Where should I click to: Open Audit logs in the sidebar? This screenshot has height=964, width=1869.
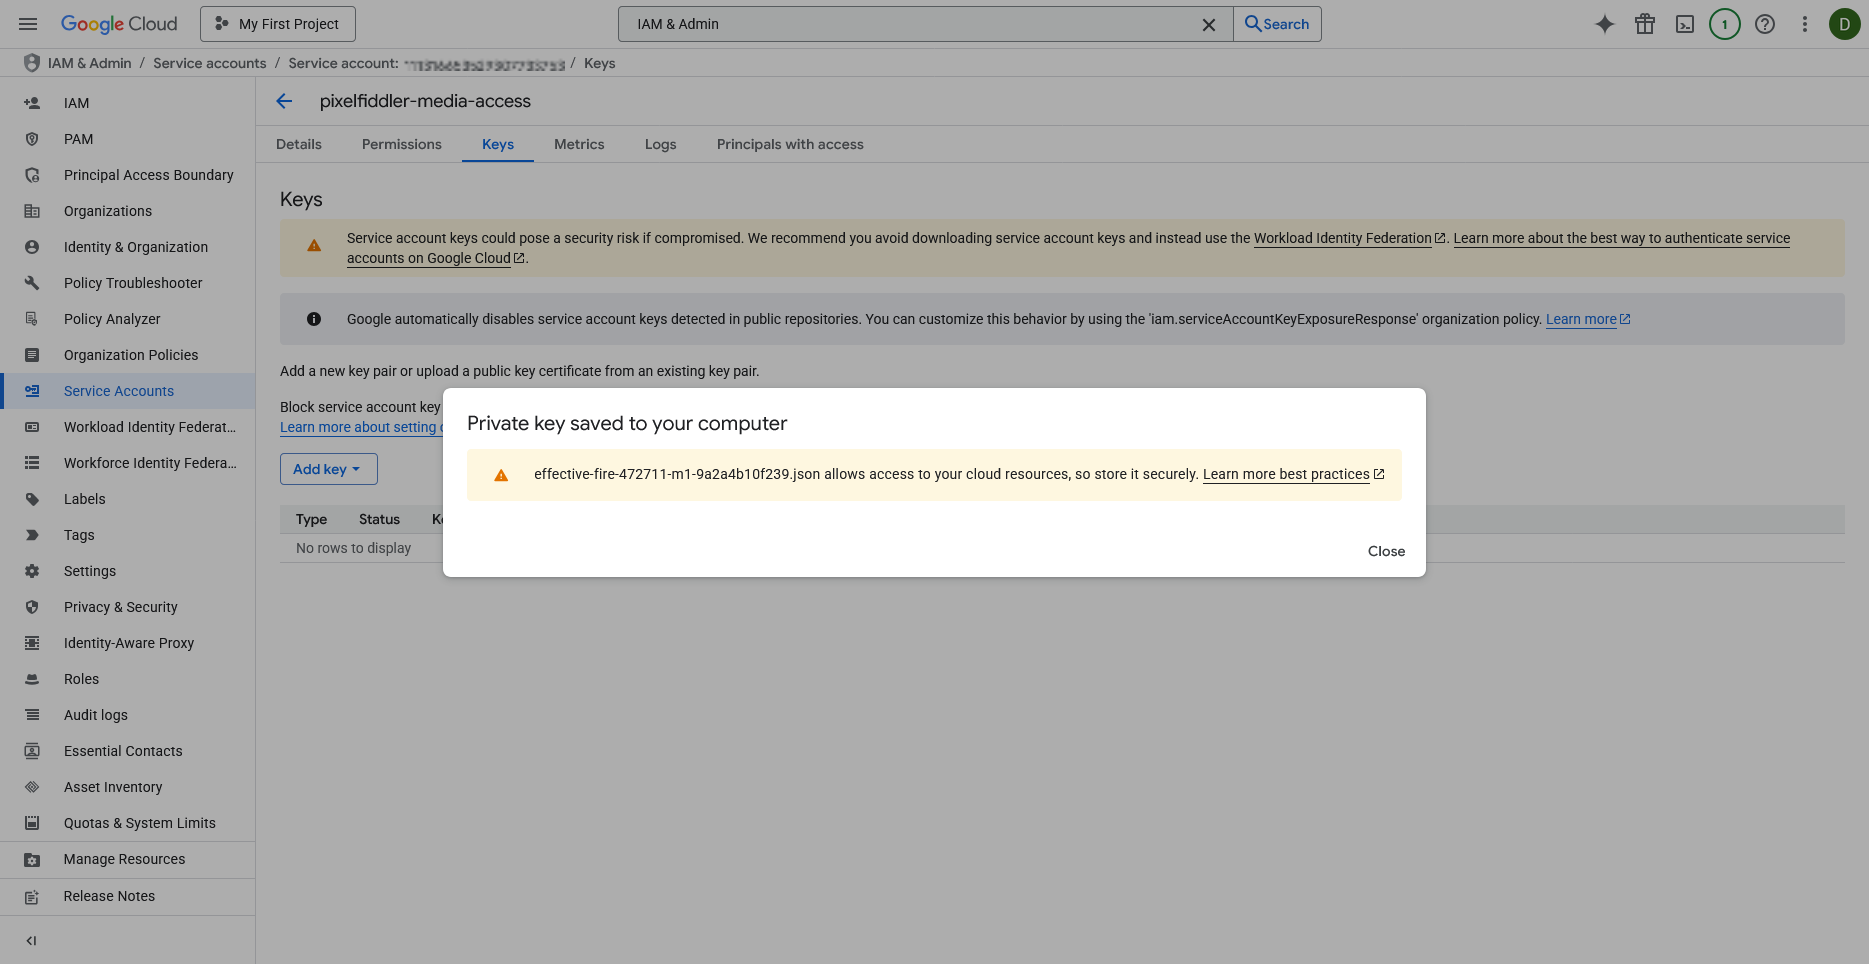pos(96,715)
